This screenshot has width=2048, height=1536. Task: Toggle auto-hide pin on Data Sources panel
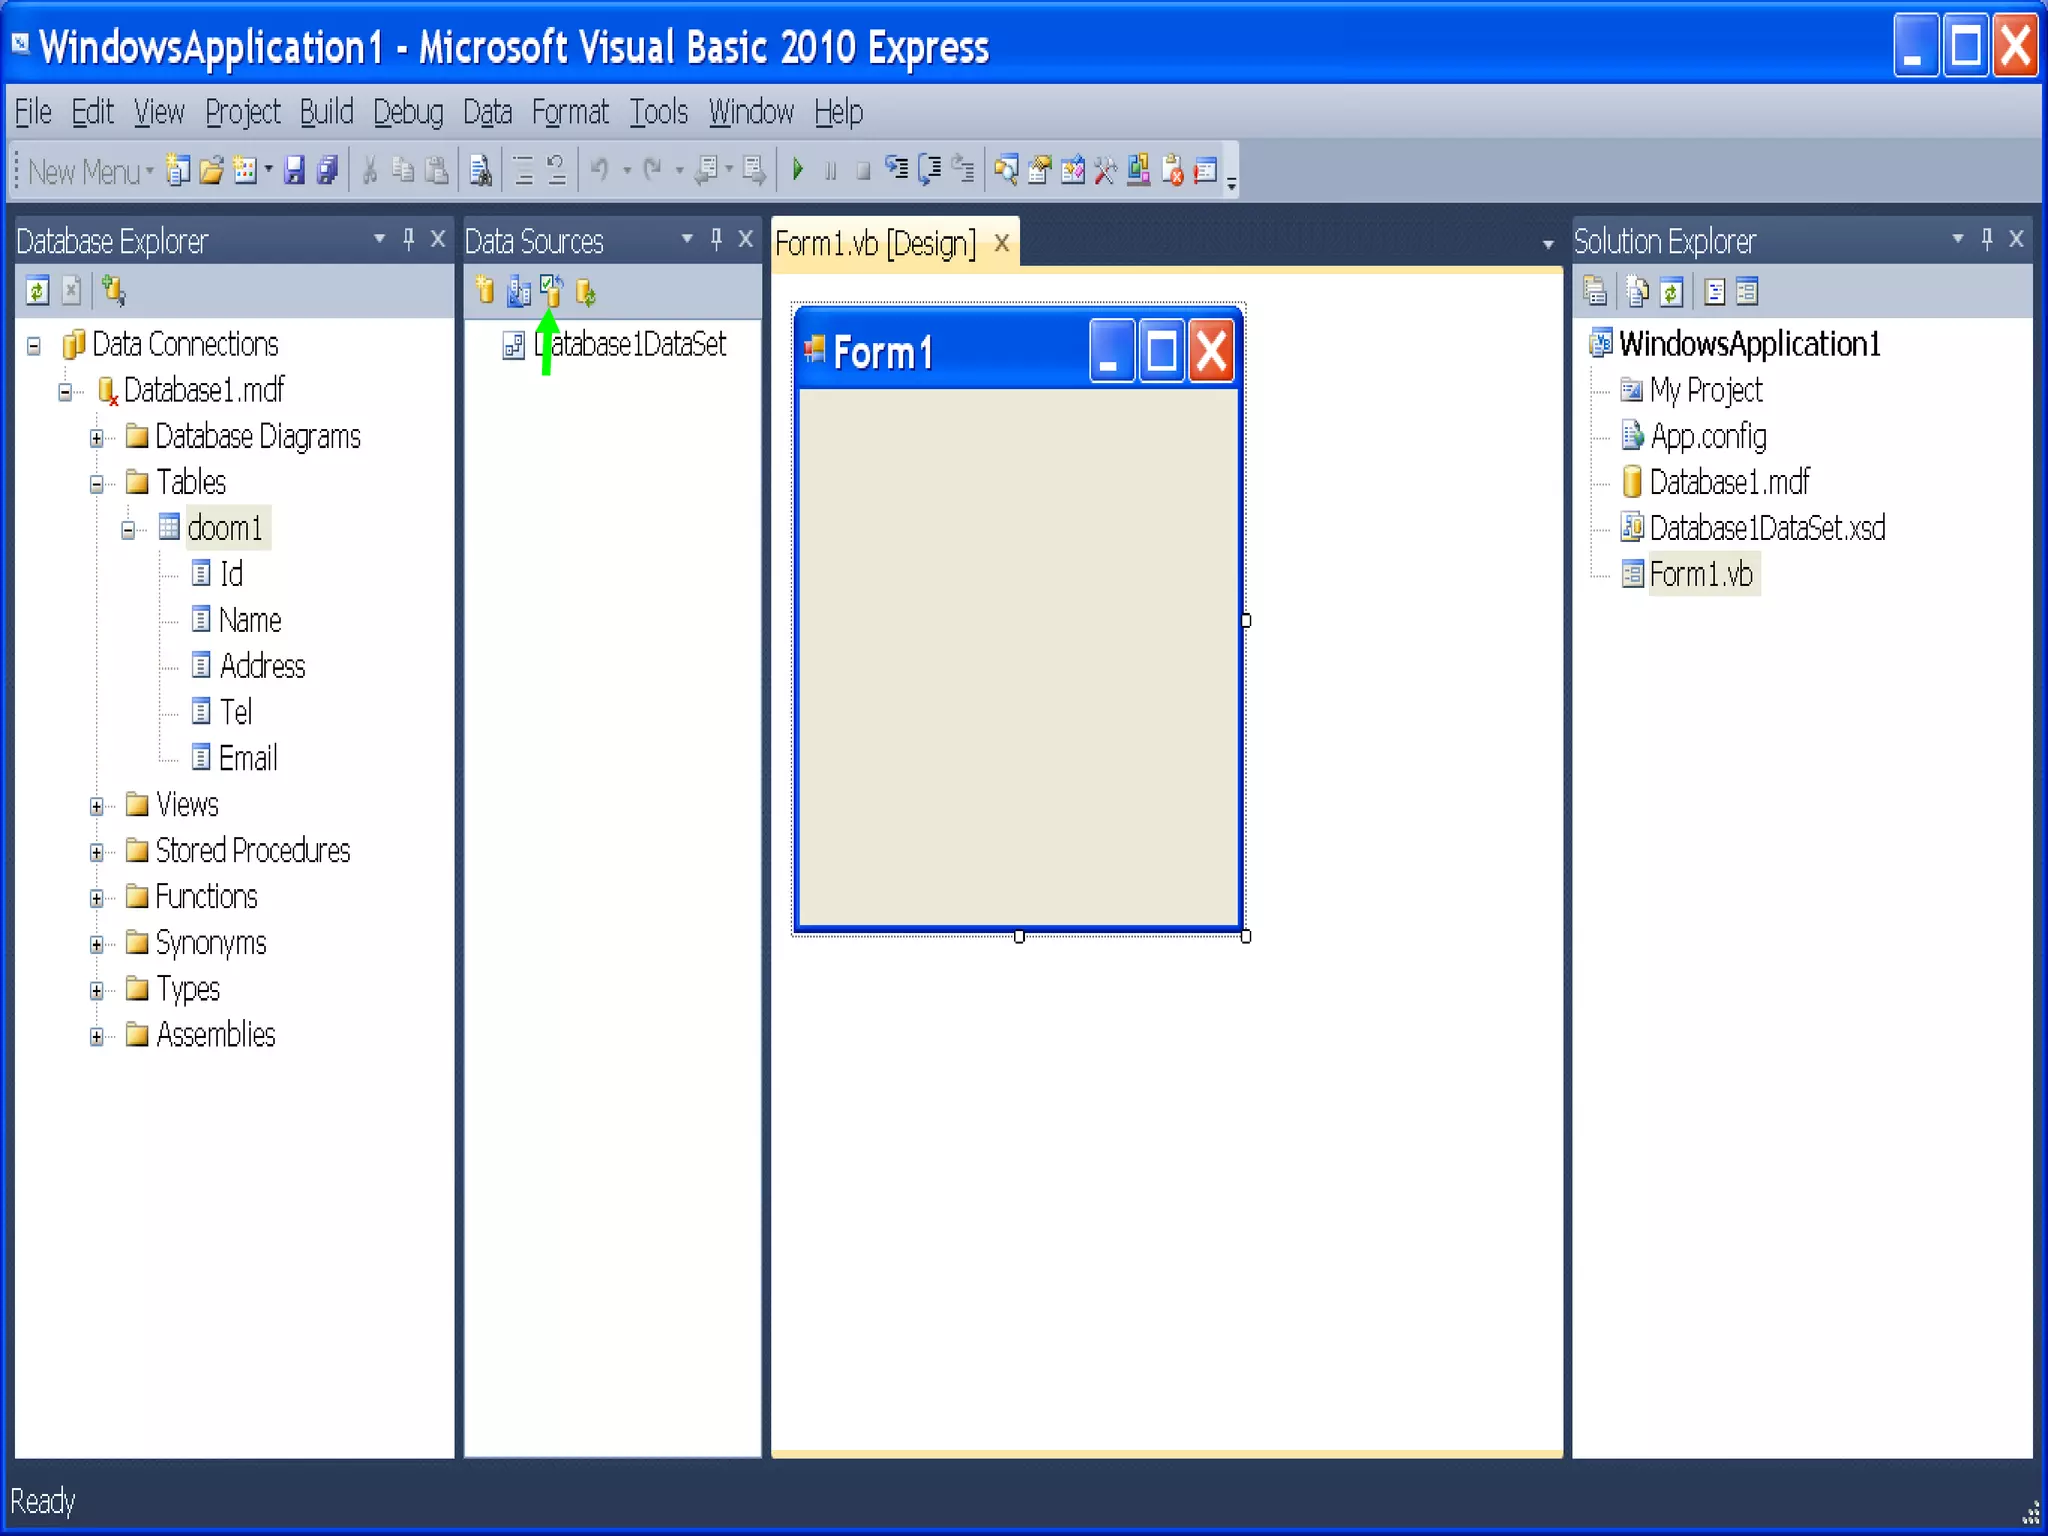(716, 240)
